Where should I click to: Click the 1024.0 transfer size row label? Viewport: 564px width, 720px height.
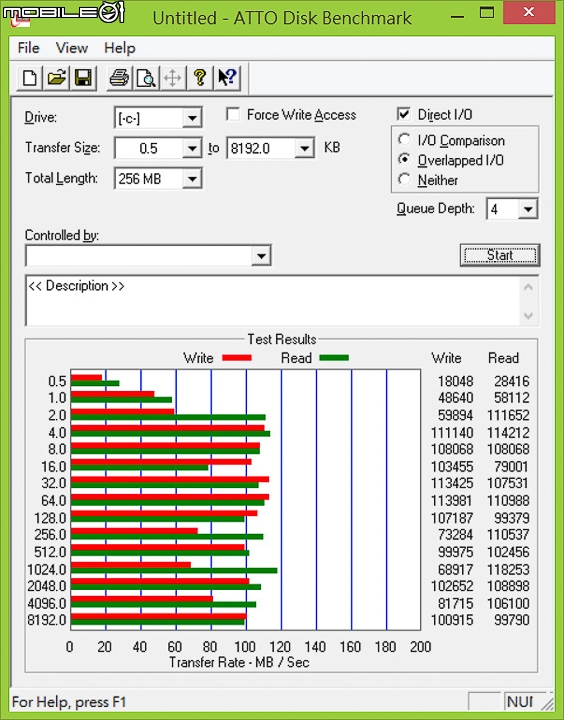(47, 569)
